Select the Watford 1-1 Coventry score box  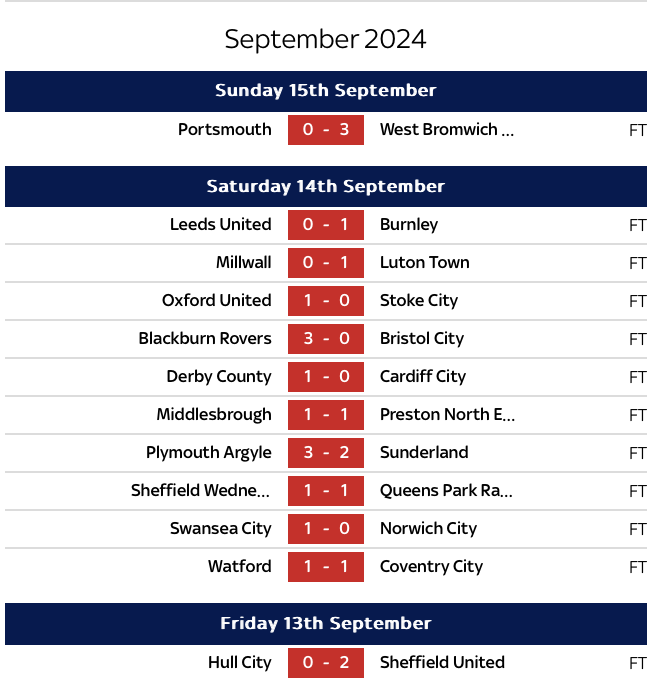point(326,567)
